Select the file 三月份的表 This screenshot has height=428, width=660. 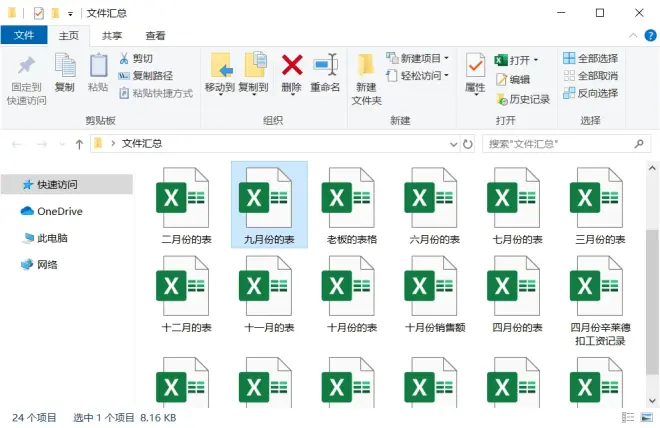(x=600, y=205)
